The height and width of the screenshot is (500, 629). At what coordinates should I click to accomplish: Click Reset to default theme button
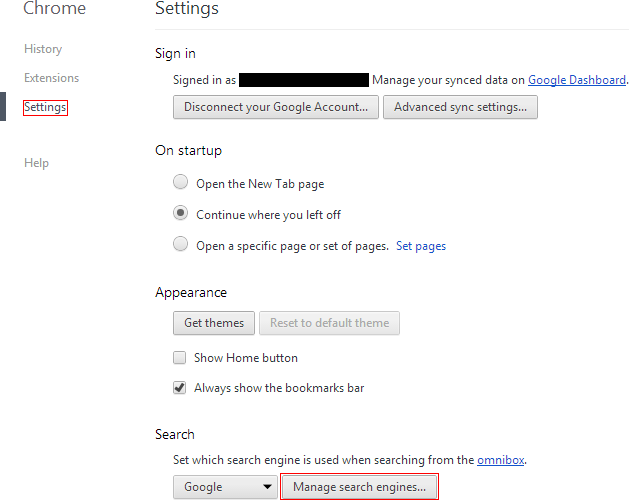click(329, 323)
